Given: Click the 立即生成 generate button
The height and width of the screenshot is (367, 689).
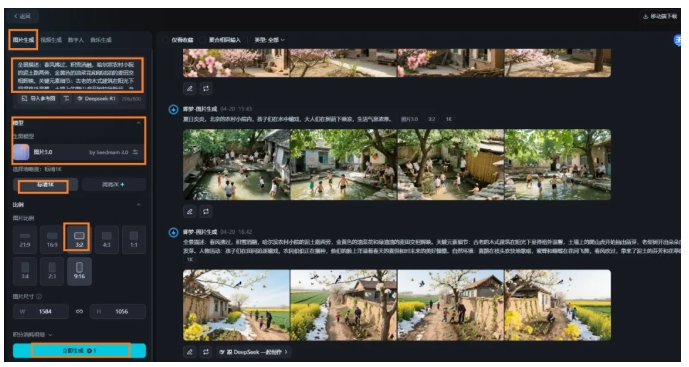Looking at the screenshot, I should (x=80, y=351).
